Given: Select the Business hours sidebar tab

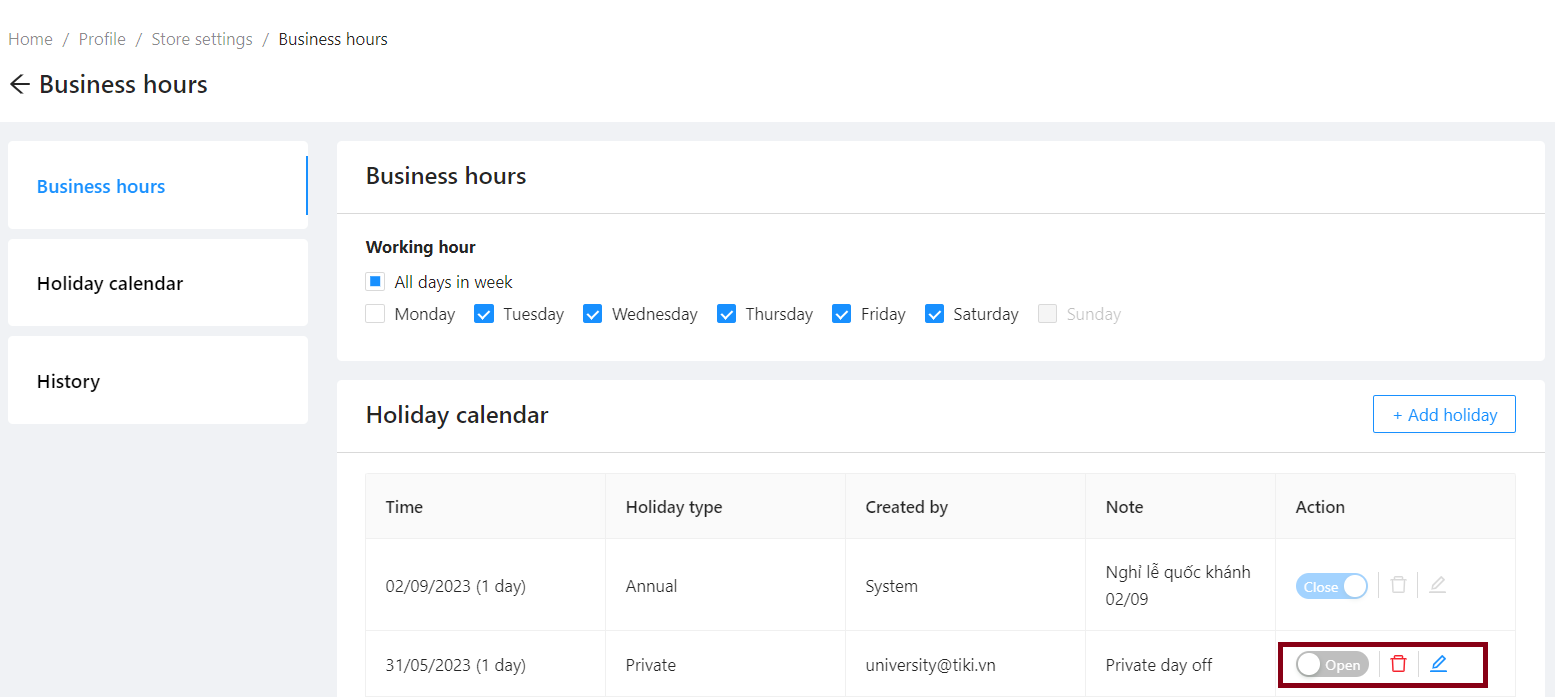Looking at the screenshot, I should 101,187.
